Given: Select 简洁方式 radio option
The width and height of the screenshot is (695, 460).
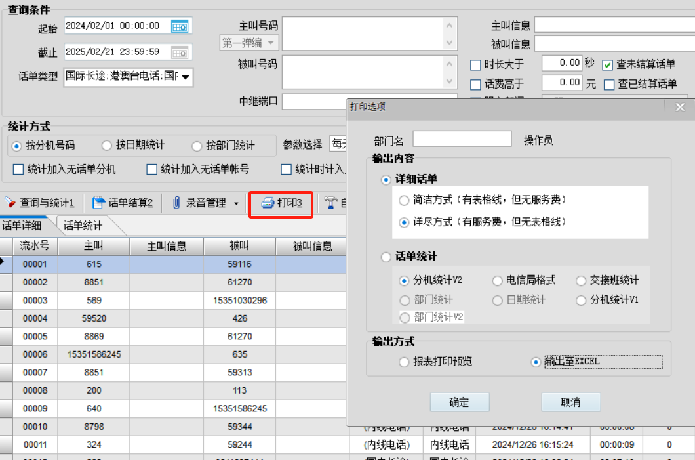Looking at the screenshot, I should coord(404,200).
